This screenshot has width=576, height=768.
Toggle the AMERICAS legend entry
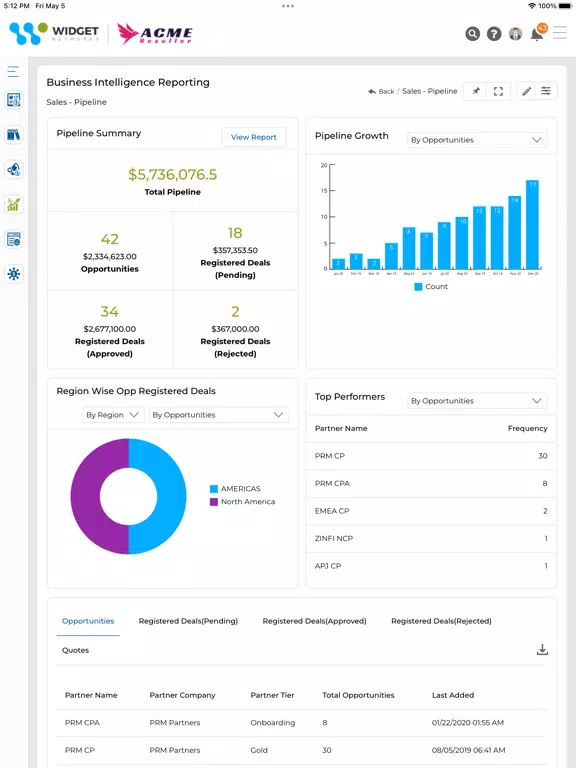coord(235,489)
